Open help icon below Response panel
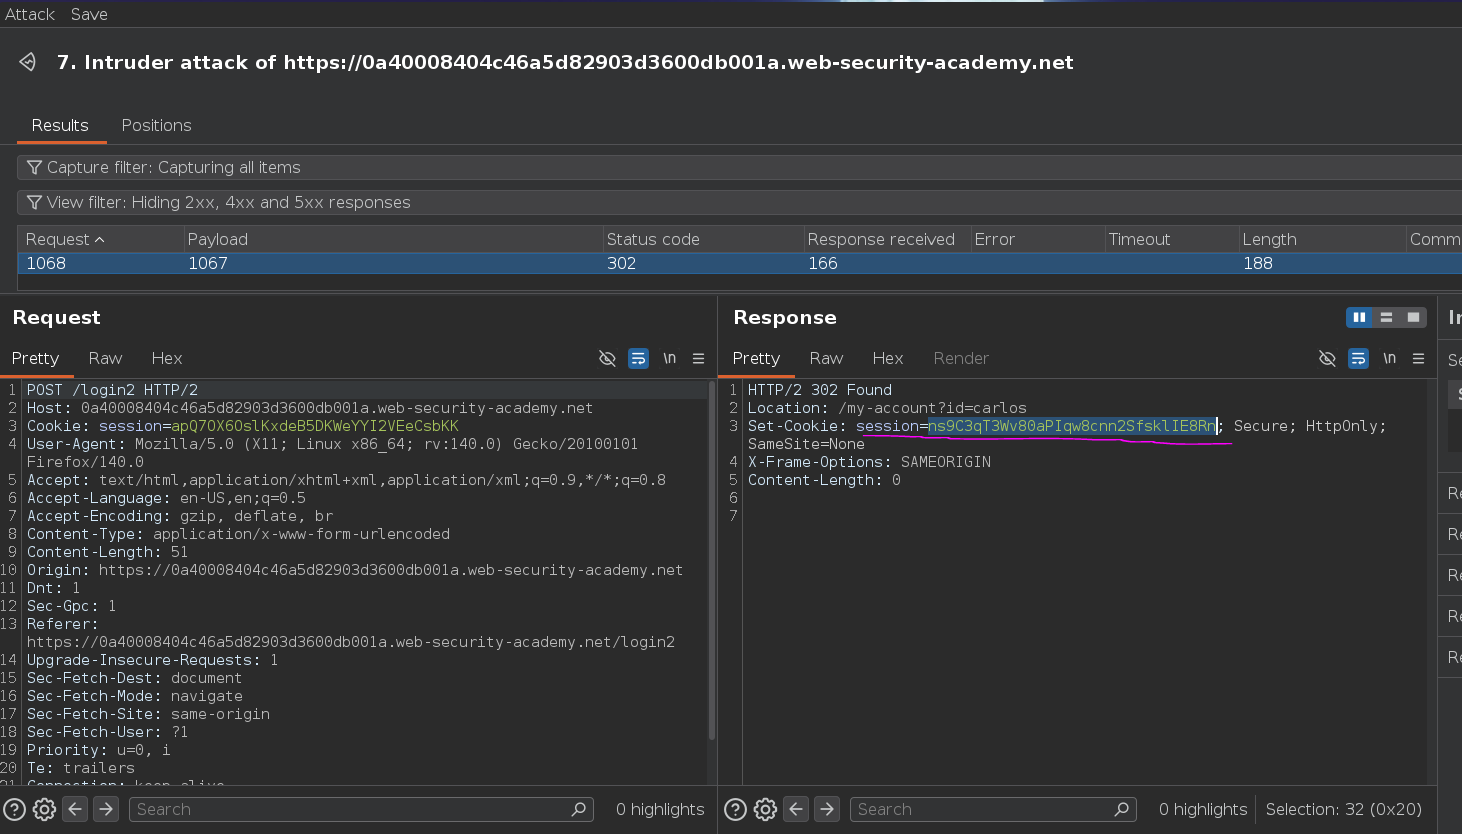The height and width of the screenshot is (834, 1462). pyautogui.click(x=735, y=809)
